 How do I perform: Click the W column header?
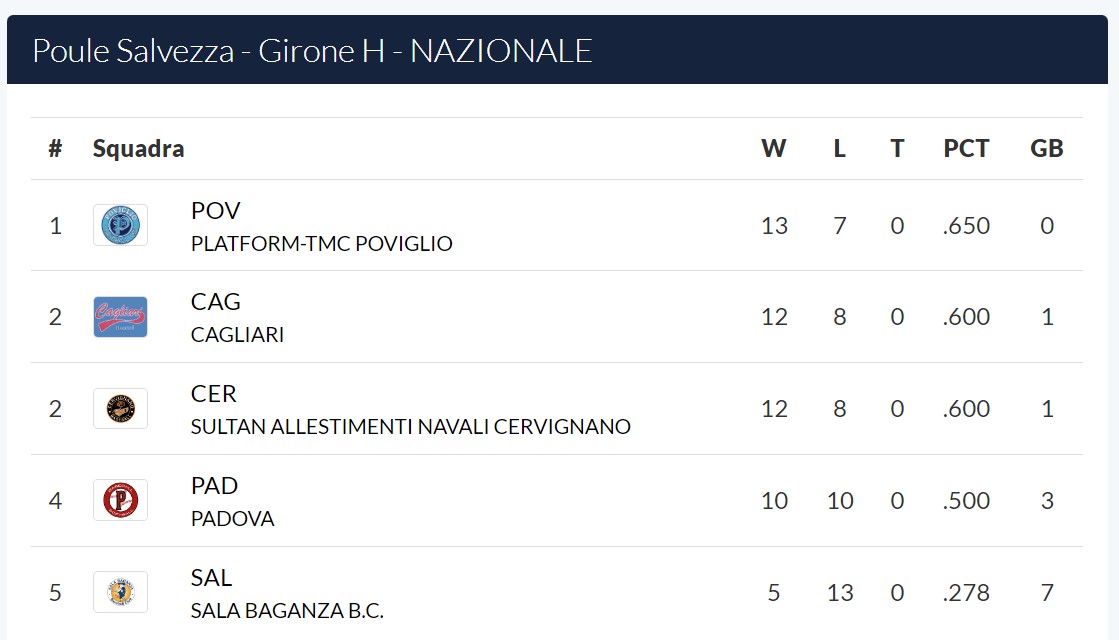pyautogui.click(x=774, y=148)
